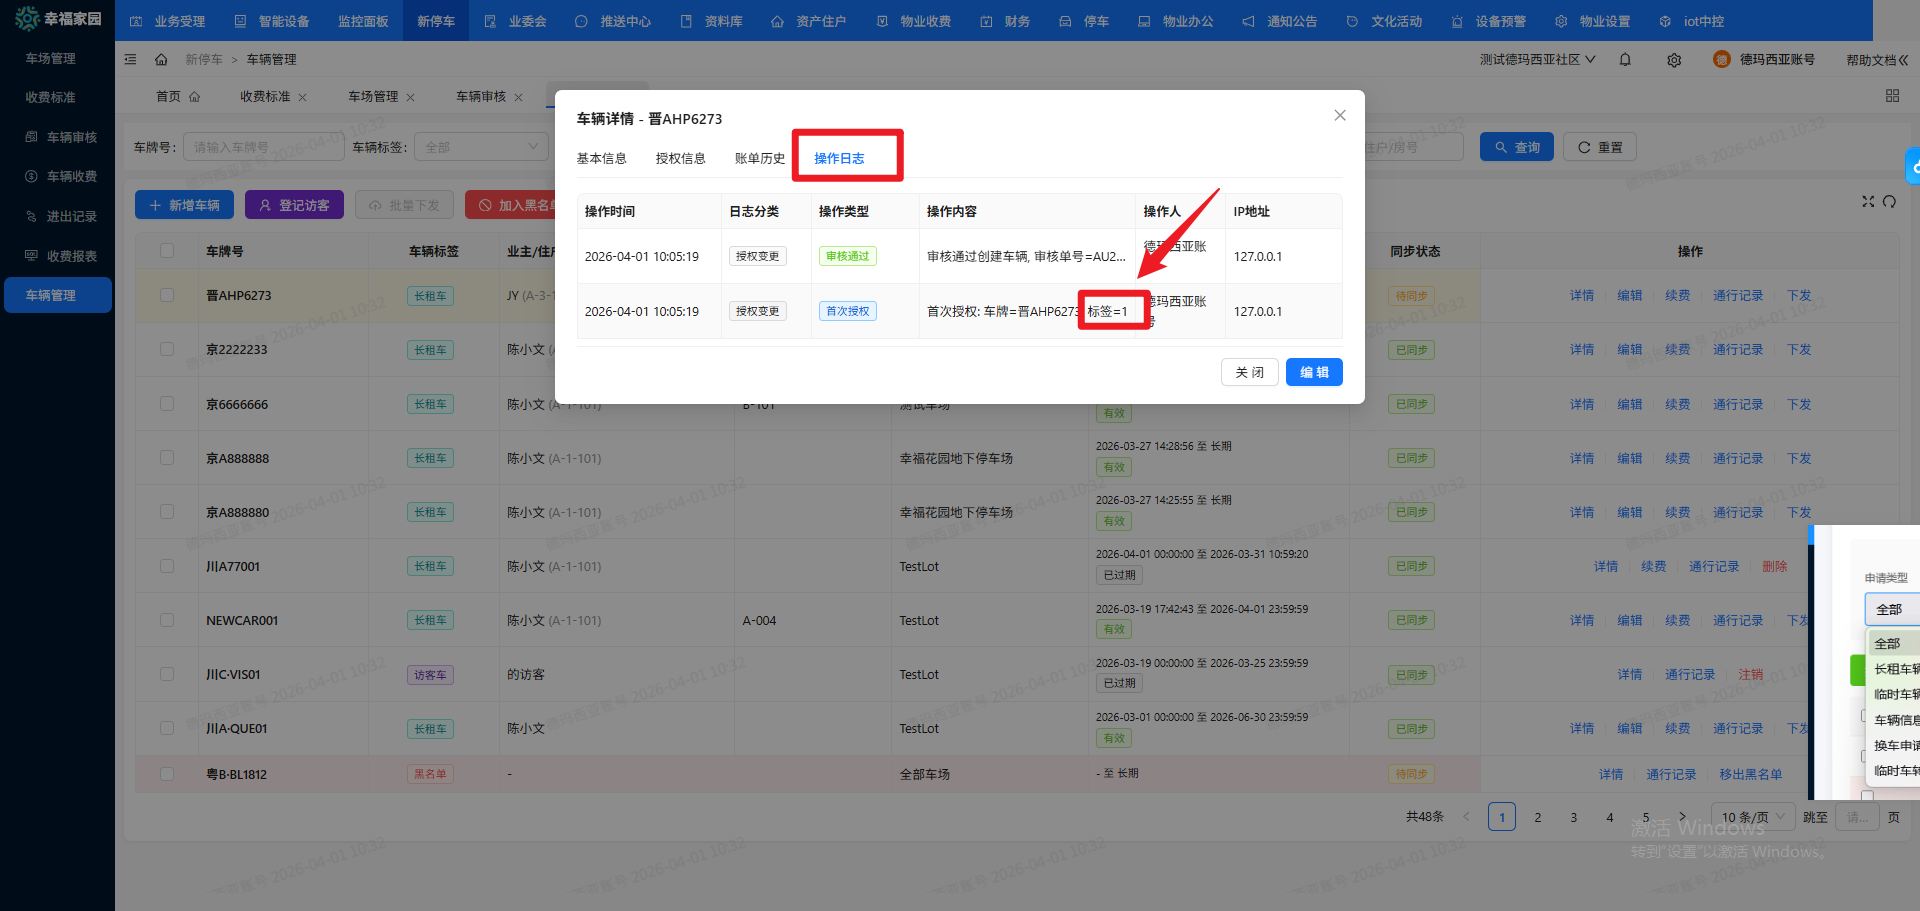Click the 关闭 button in dialog
This screenshot has width=1920, height=911.
coord(1249,372)
